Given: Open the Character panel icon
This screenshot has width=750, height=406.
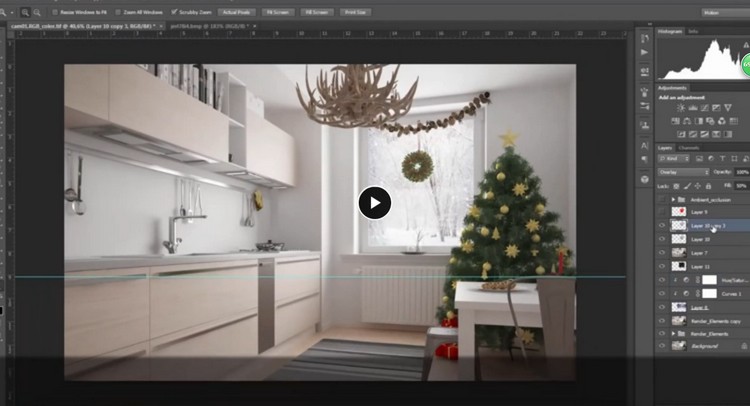Looking at the screenshot, I should point(644,145).
